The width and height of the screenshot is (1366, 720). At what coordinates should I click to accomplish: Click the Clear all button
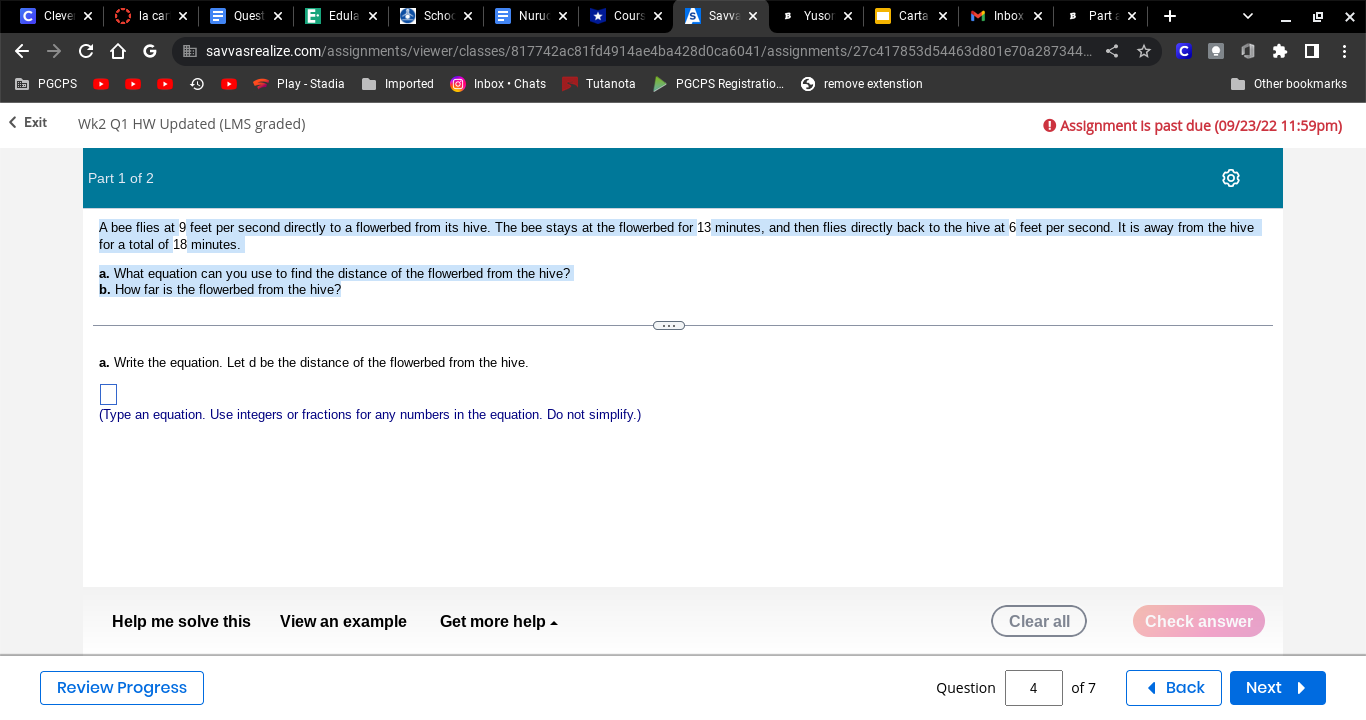point(1039,621)
